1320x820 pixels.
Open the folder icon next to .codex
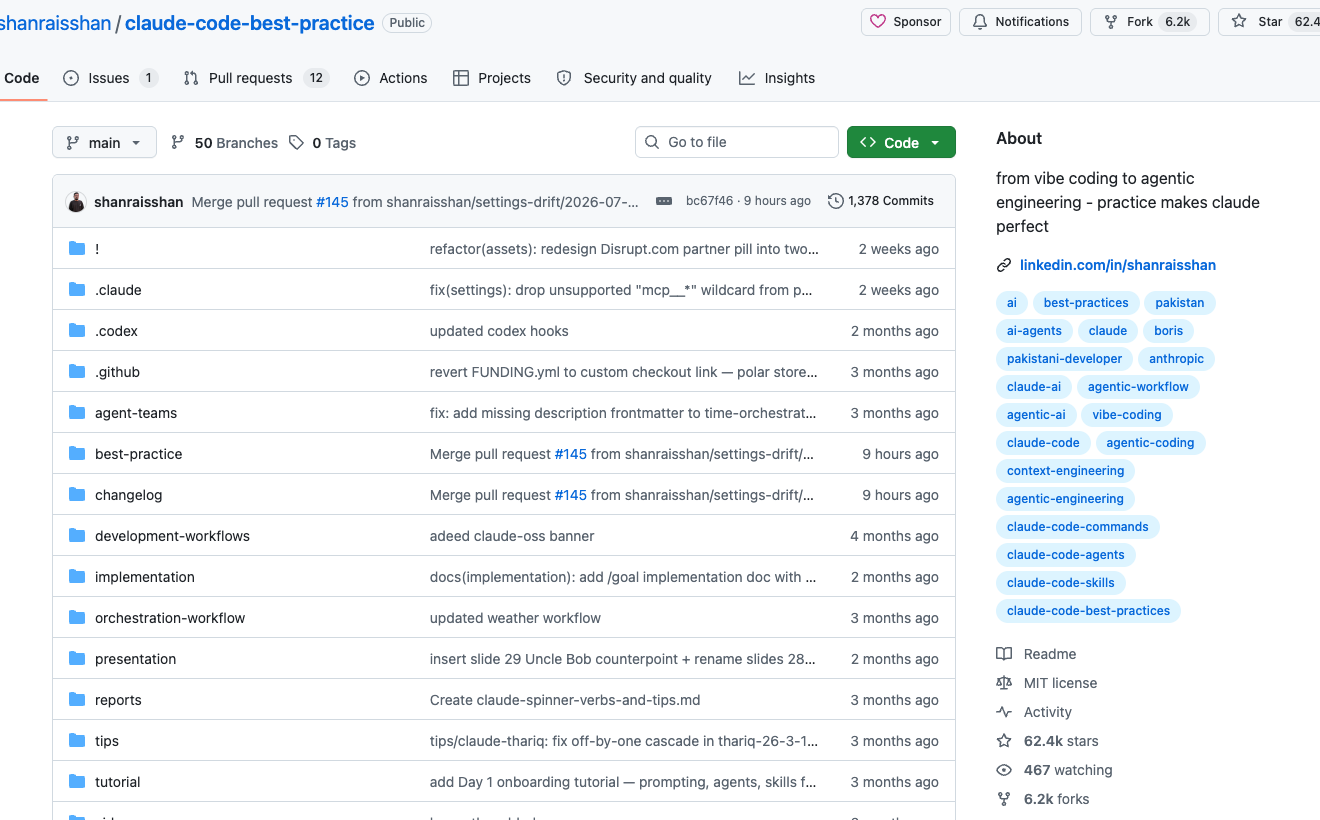(77, 331)
